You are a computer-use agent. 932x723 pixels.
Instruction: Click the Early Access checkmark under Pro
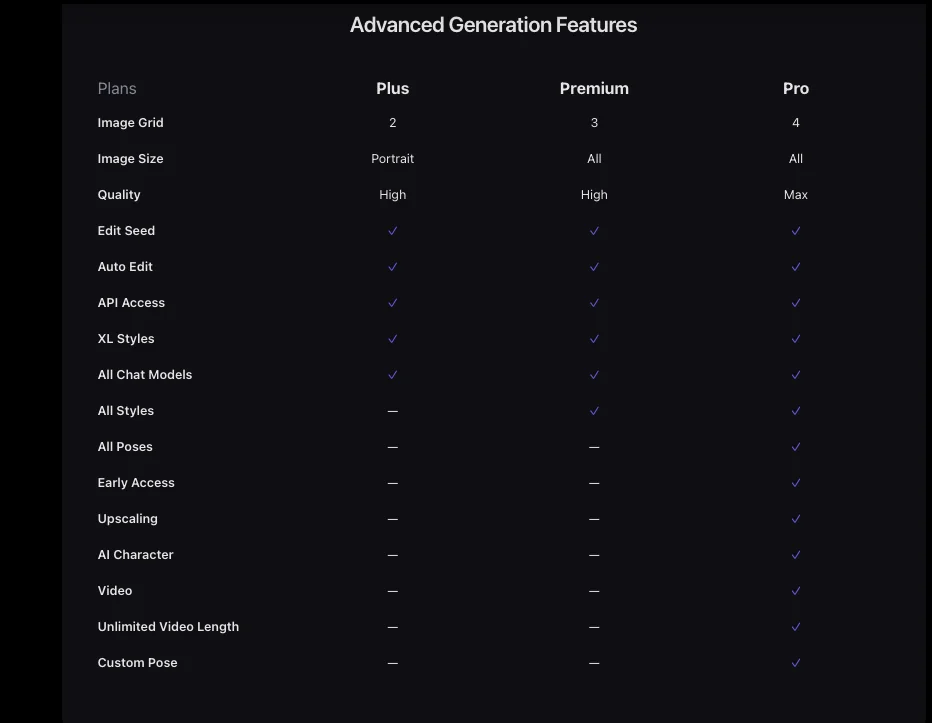click(795, 483)
